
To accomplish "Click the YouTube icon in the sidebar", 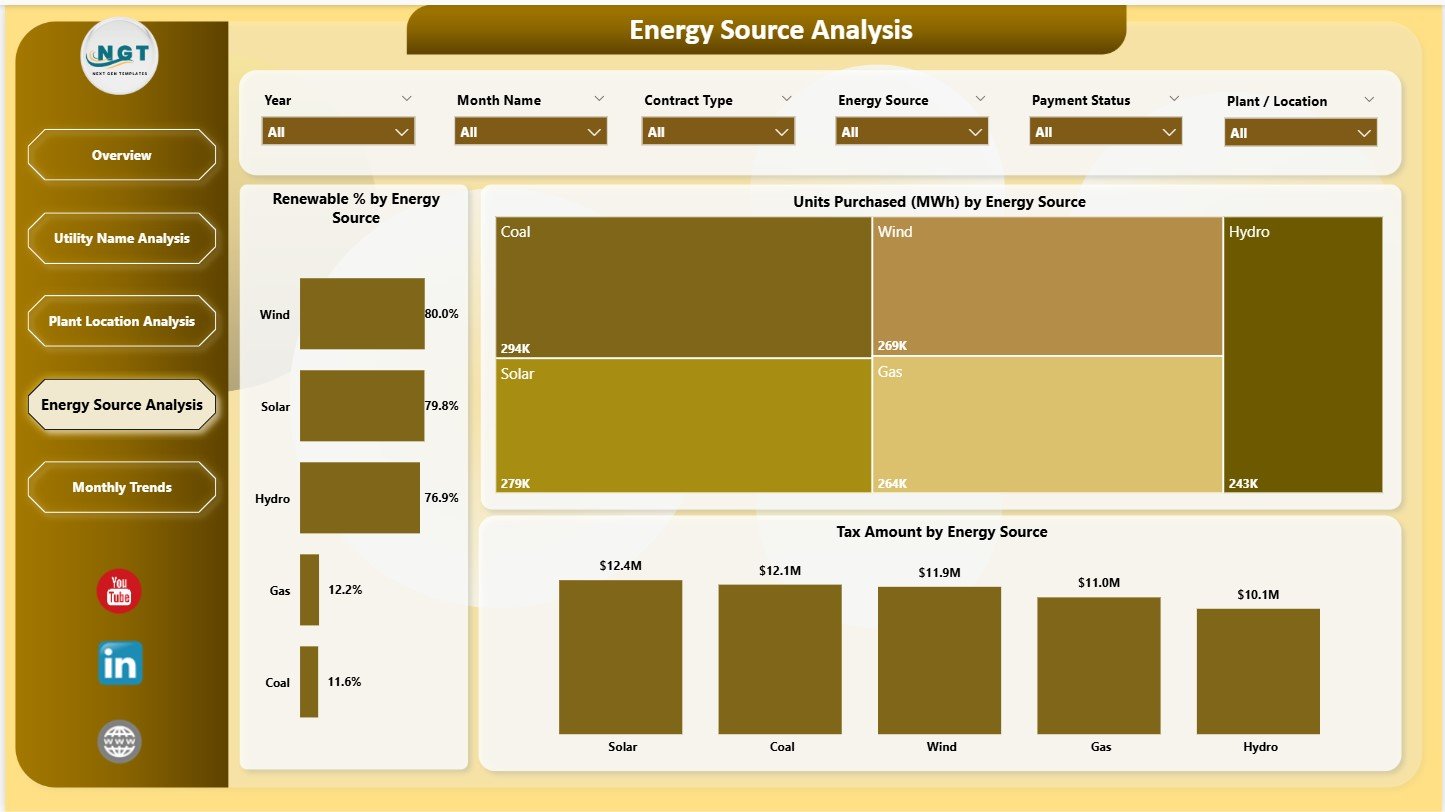I will coord(118,591).
